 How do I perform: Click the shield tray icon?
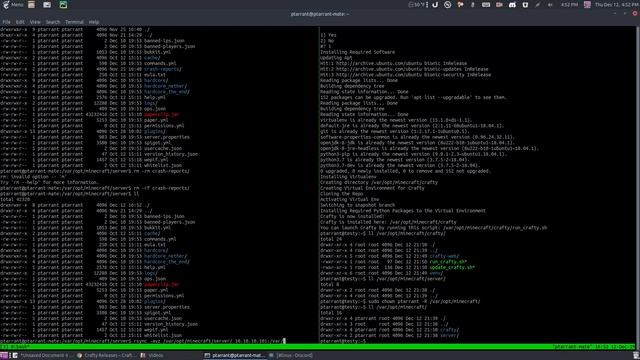[x=525, y=5]
